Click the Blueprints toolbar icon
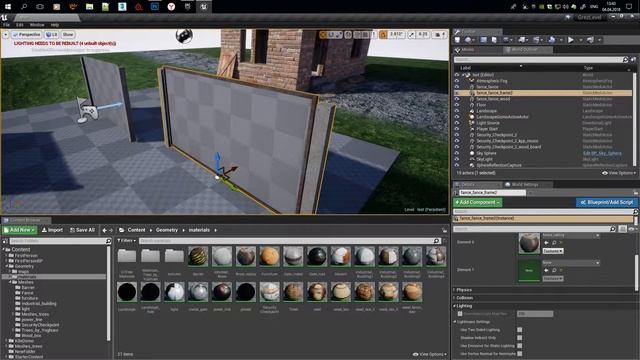Viewport: 640px width, 360px height. coord(522,40)
